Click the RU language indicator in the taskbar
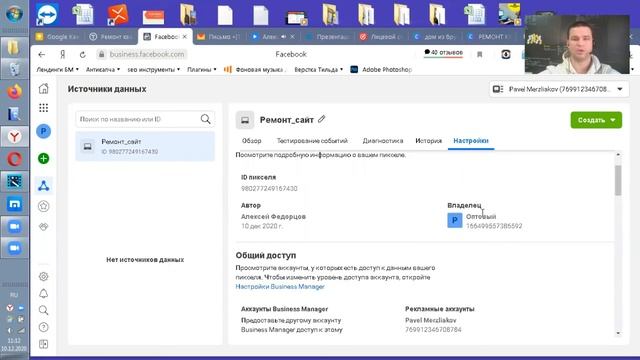 [14, 295]
